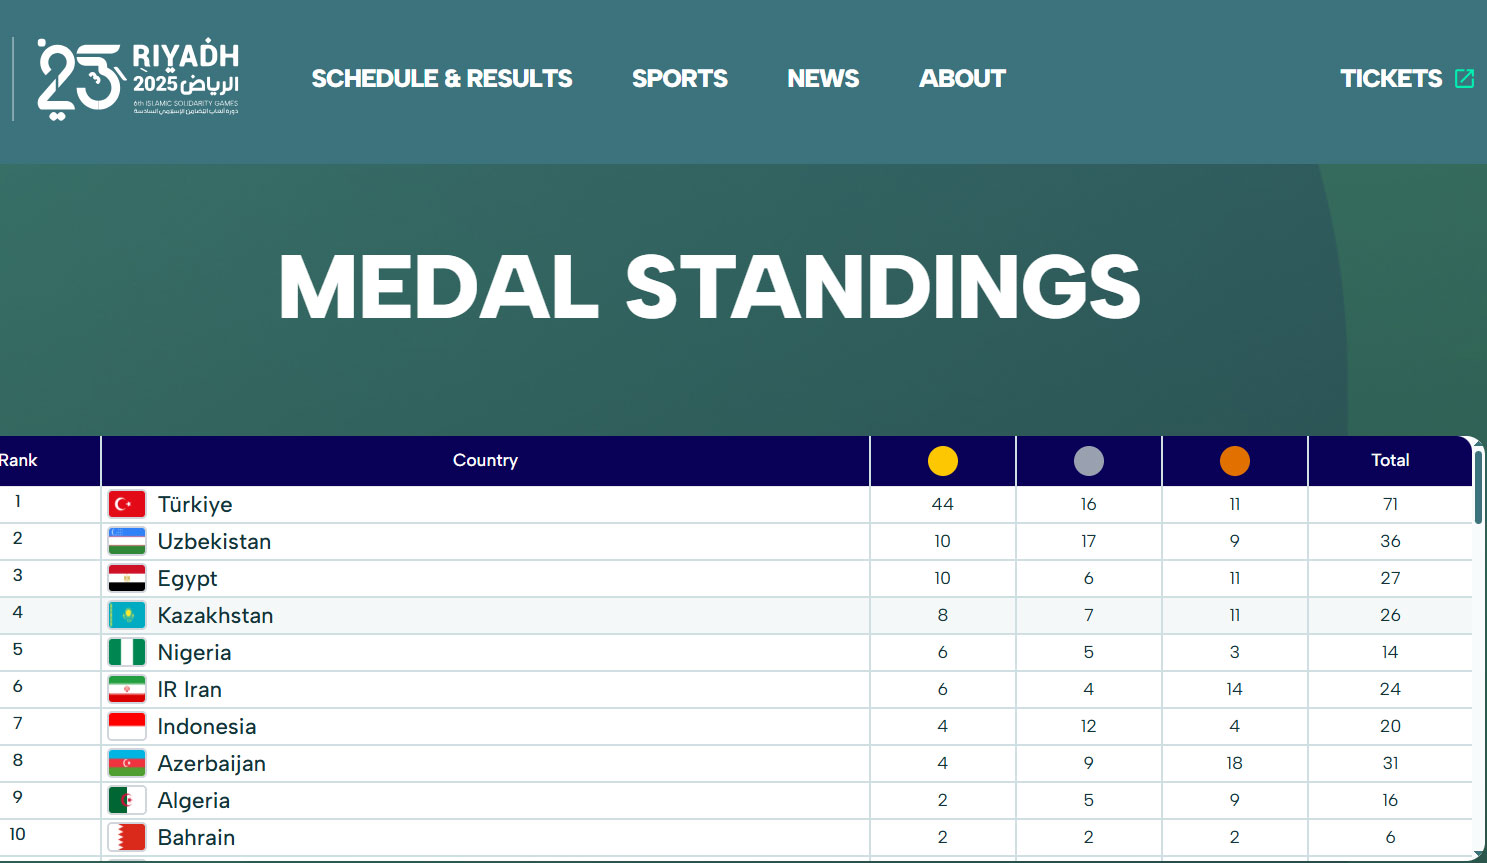Image resolution: width=1487 pixels, height=863 pixels.
Task: Open the Sports menu item
Action: (680, 79)
